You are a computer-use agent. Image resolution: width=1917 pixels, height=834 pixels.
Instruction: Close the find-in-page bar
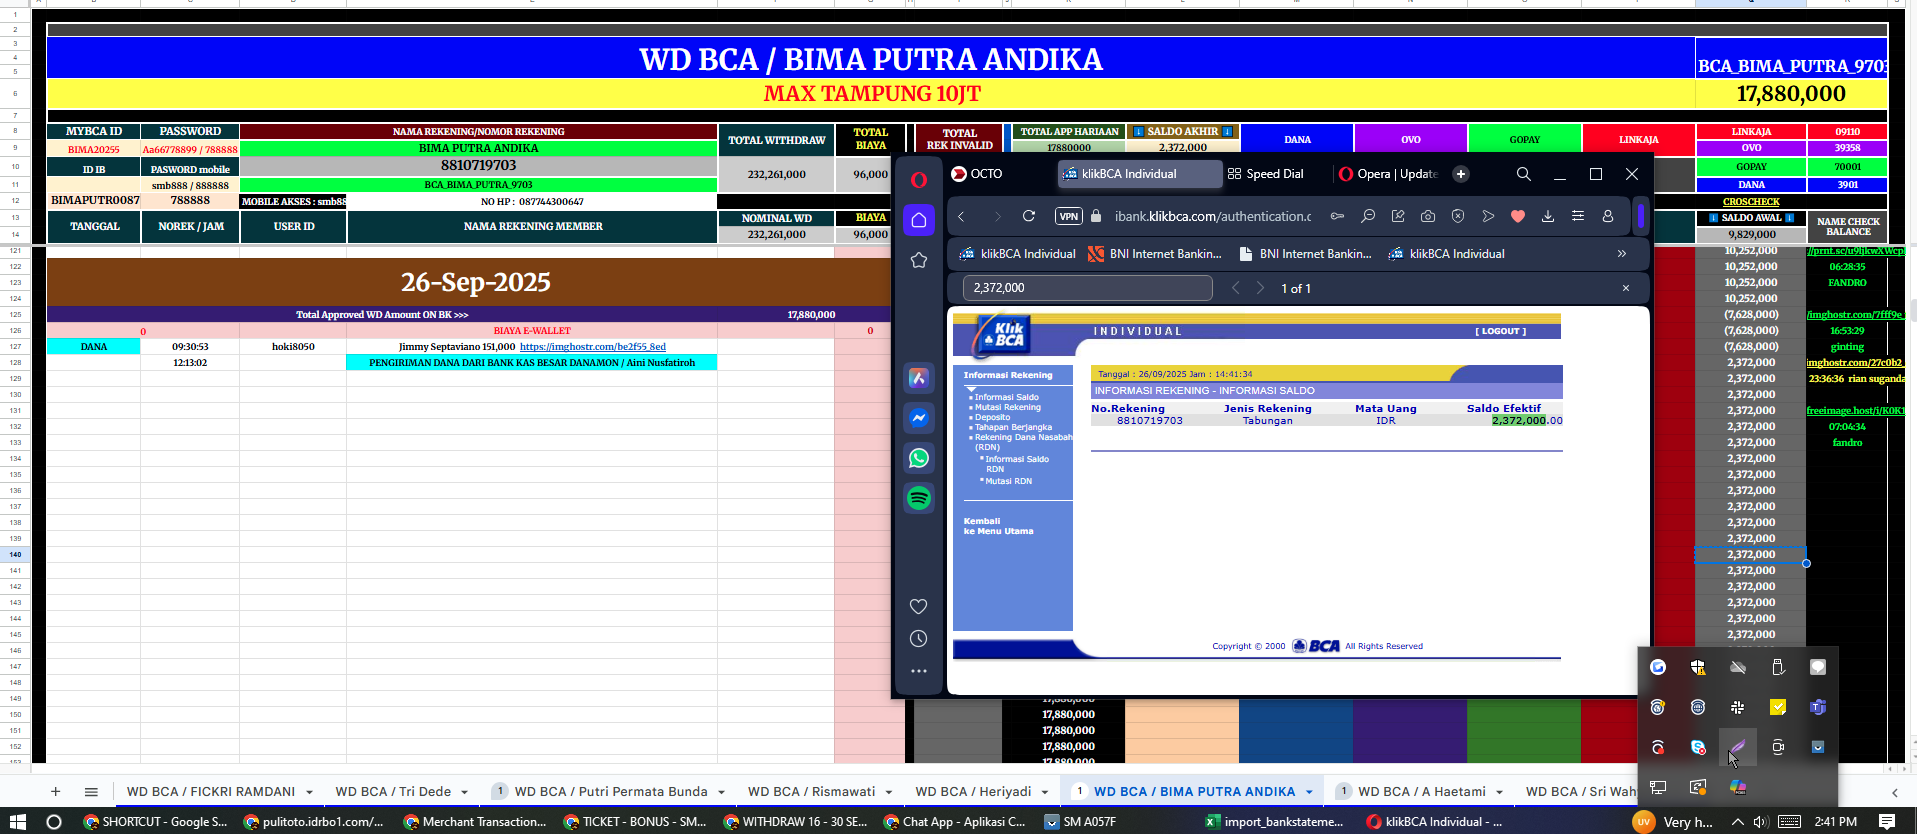click(1626, 288)
